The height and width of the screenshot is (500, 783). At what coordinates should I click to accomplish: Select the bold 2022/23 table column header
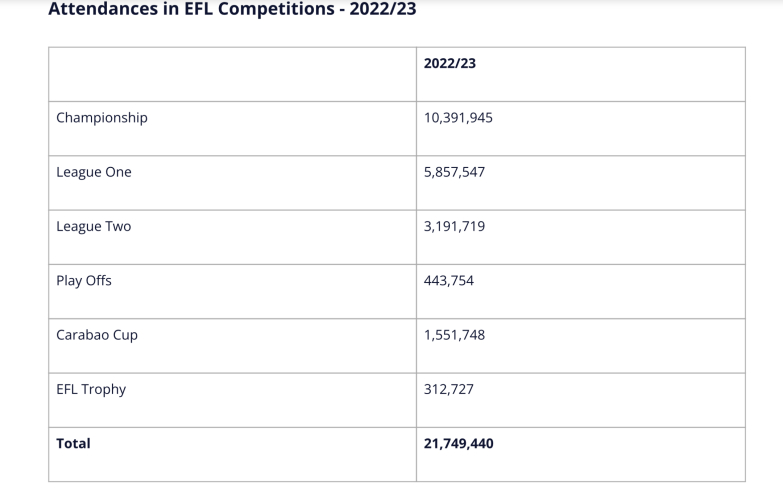pyautogui.click(x=451, y=63)
